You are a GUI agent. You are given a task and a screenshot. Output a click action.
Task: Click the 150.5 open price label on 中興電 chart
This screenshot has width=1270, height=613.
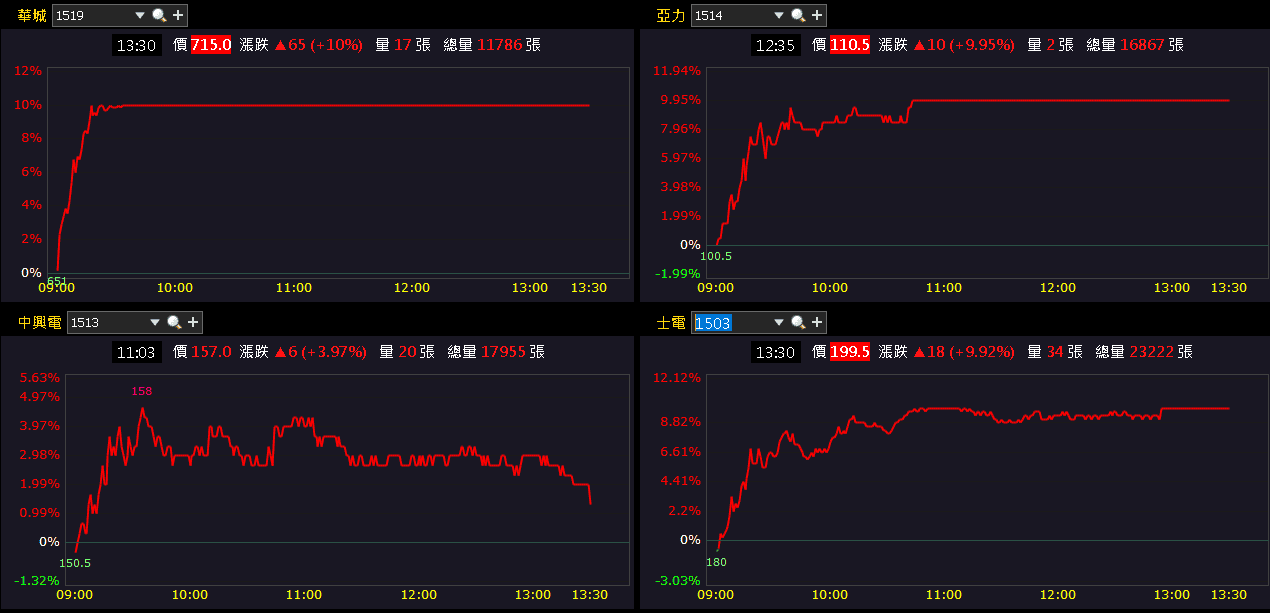click(x=75, y=563)
